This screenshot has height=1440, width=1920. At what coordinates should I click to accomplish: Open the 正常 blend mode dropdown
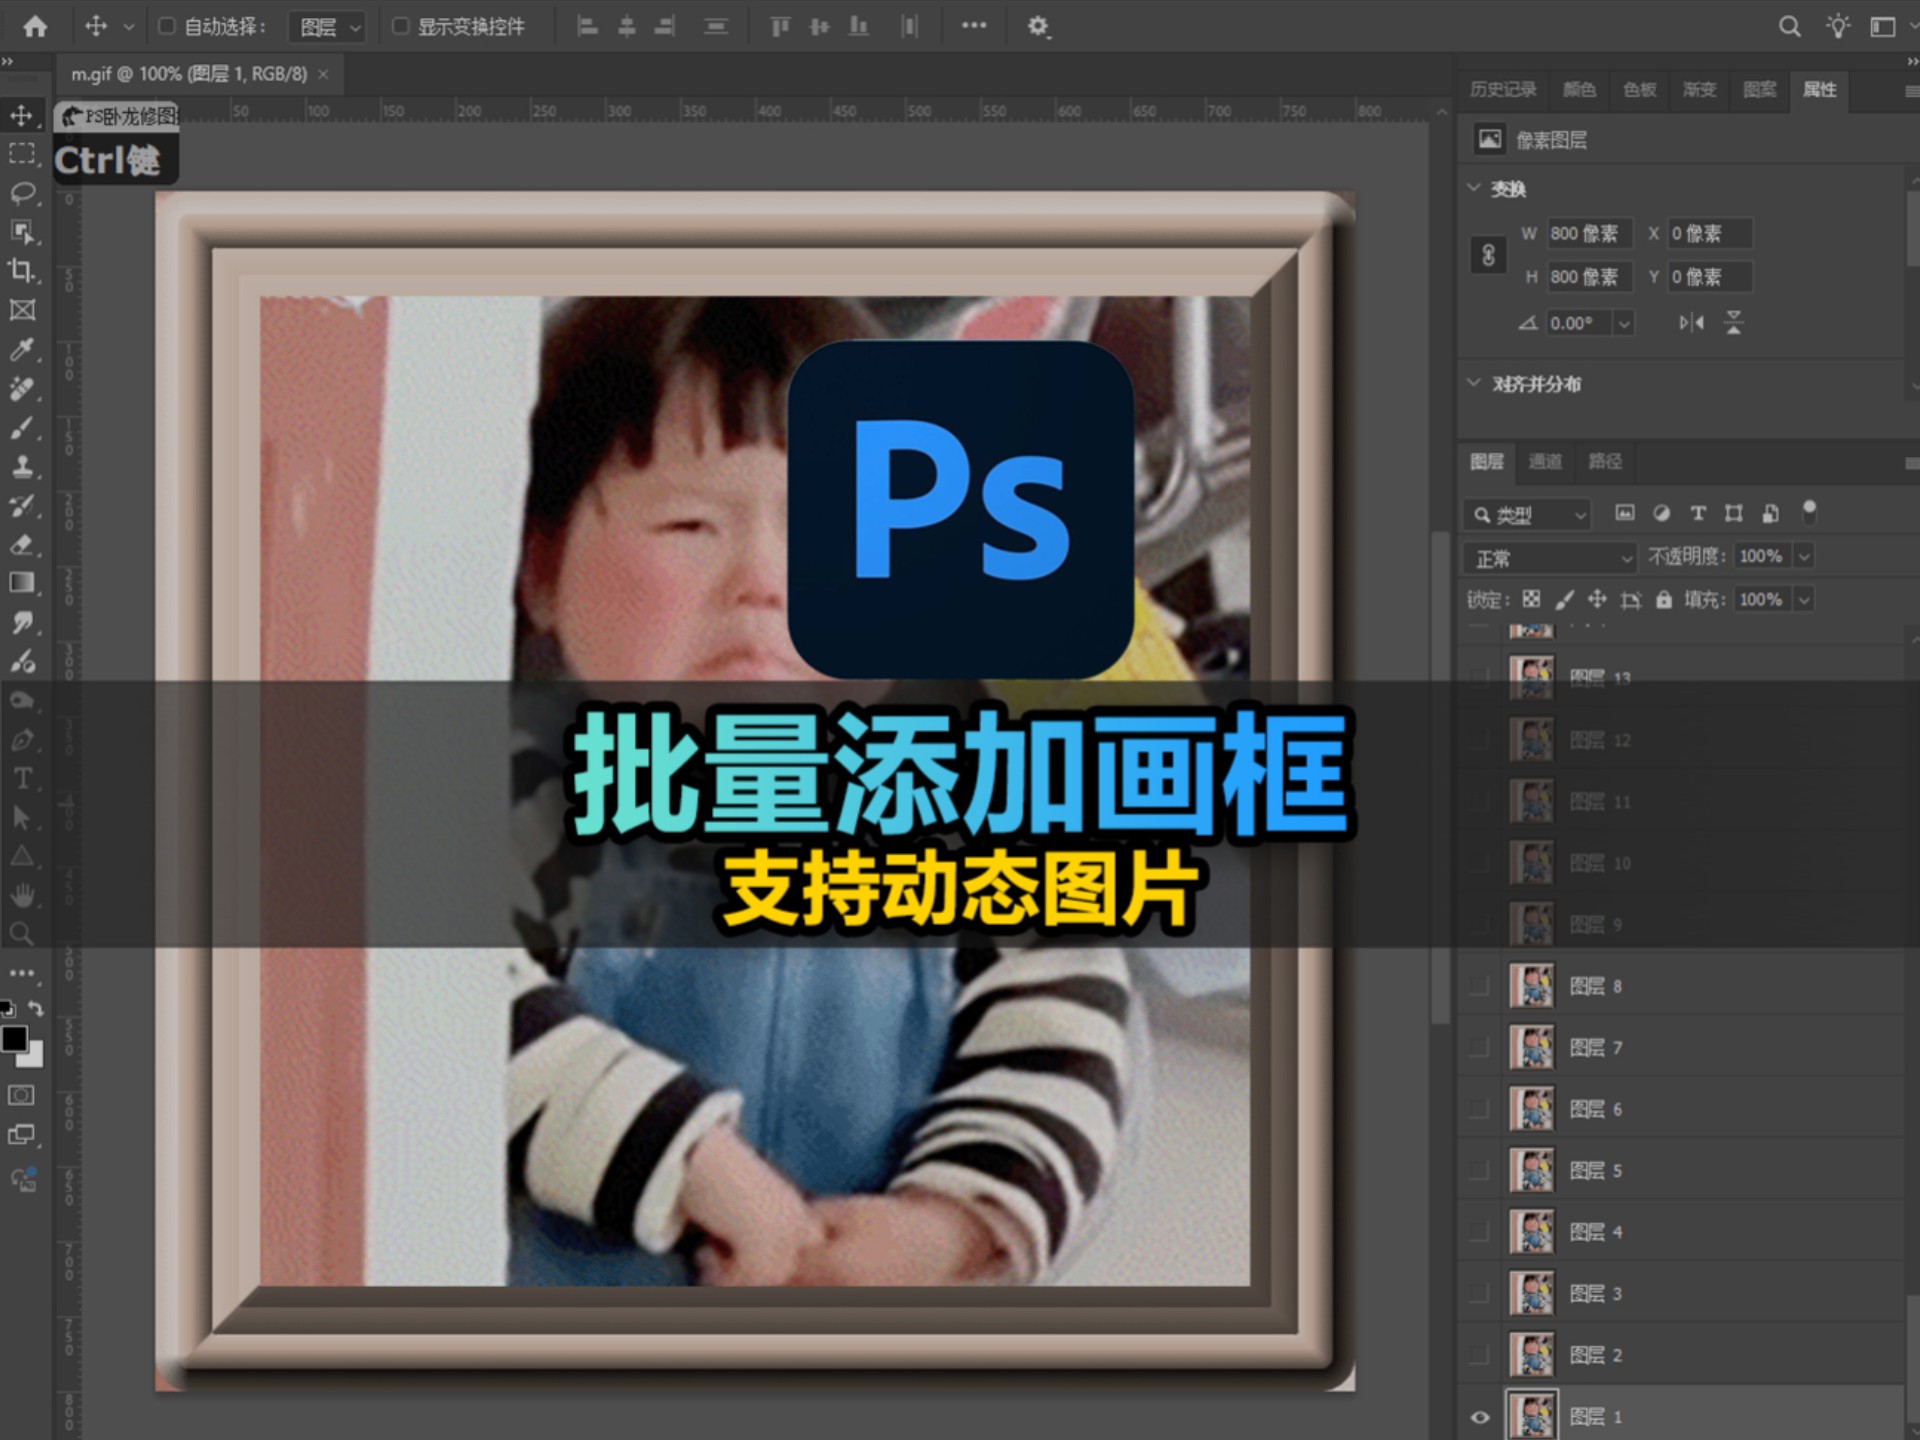[x=1548, y=557]
